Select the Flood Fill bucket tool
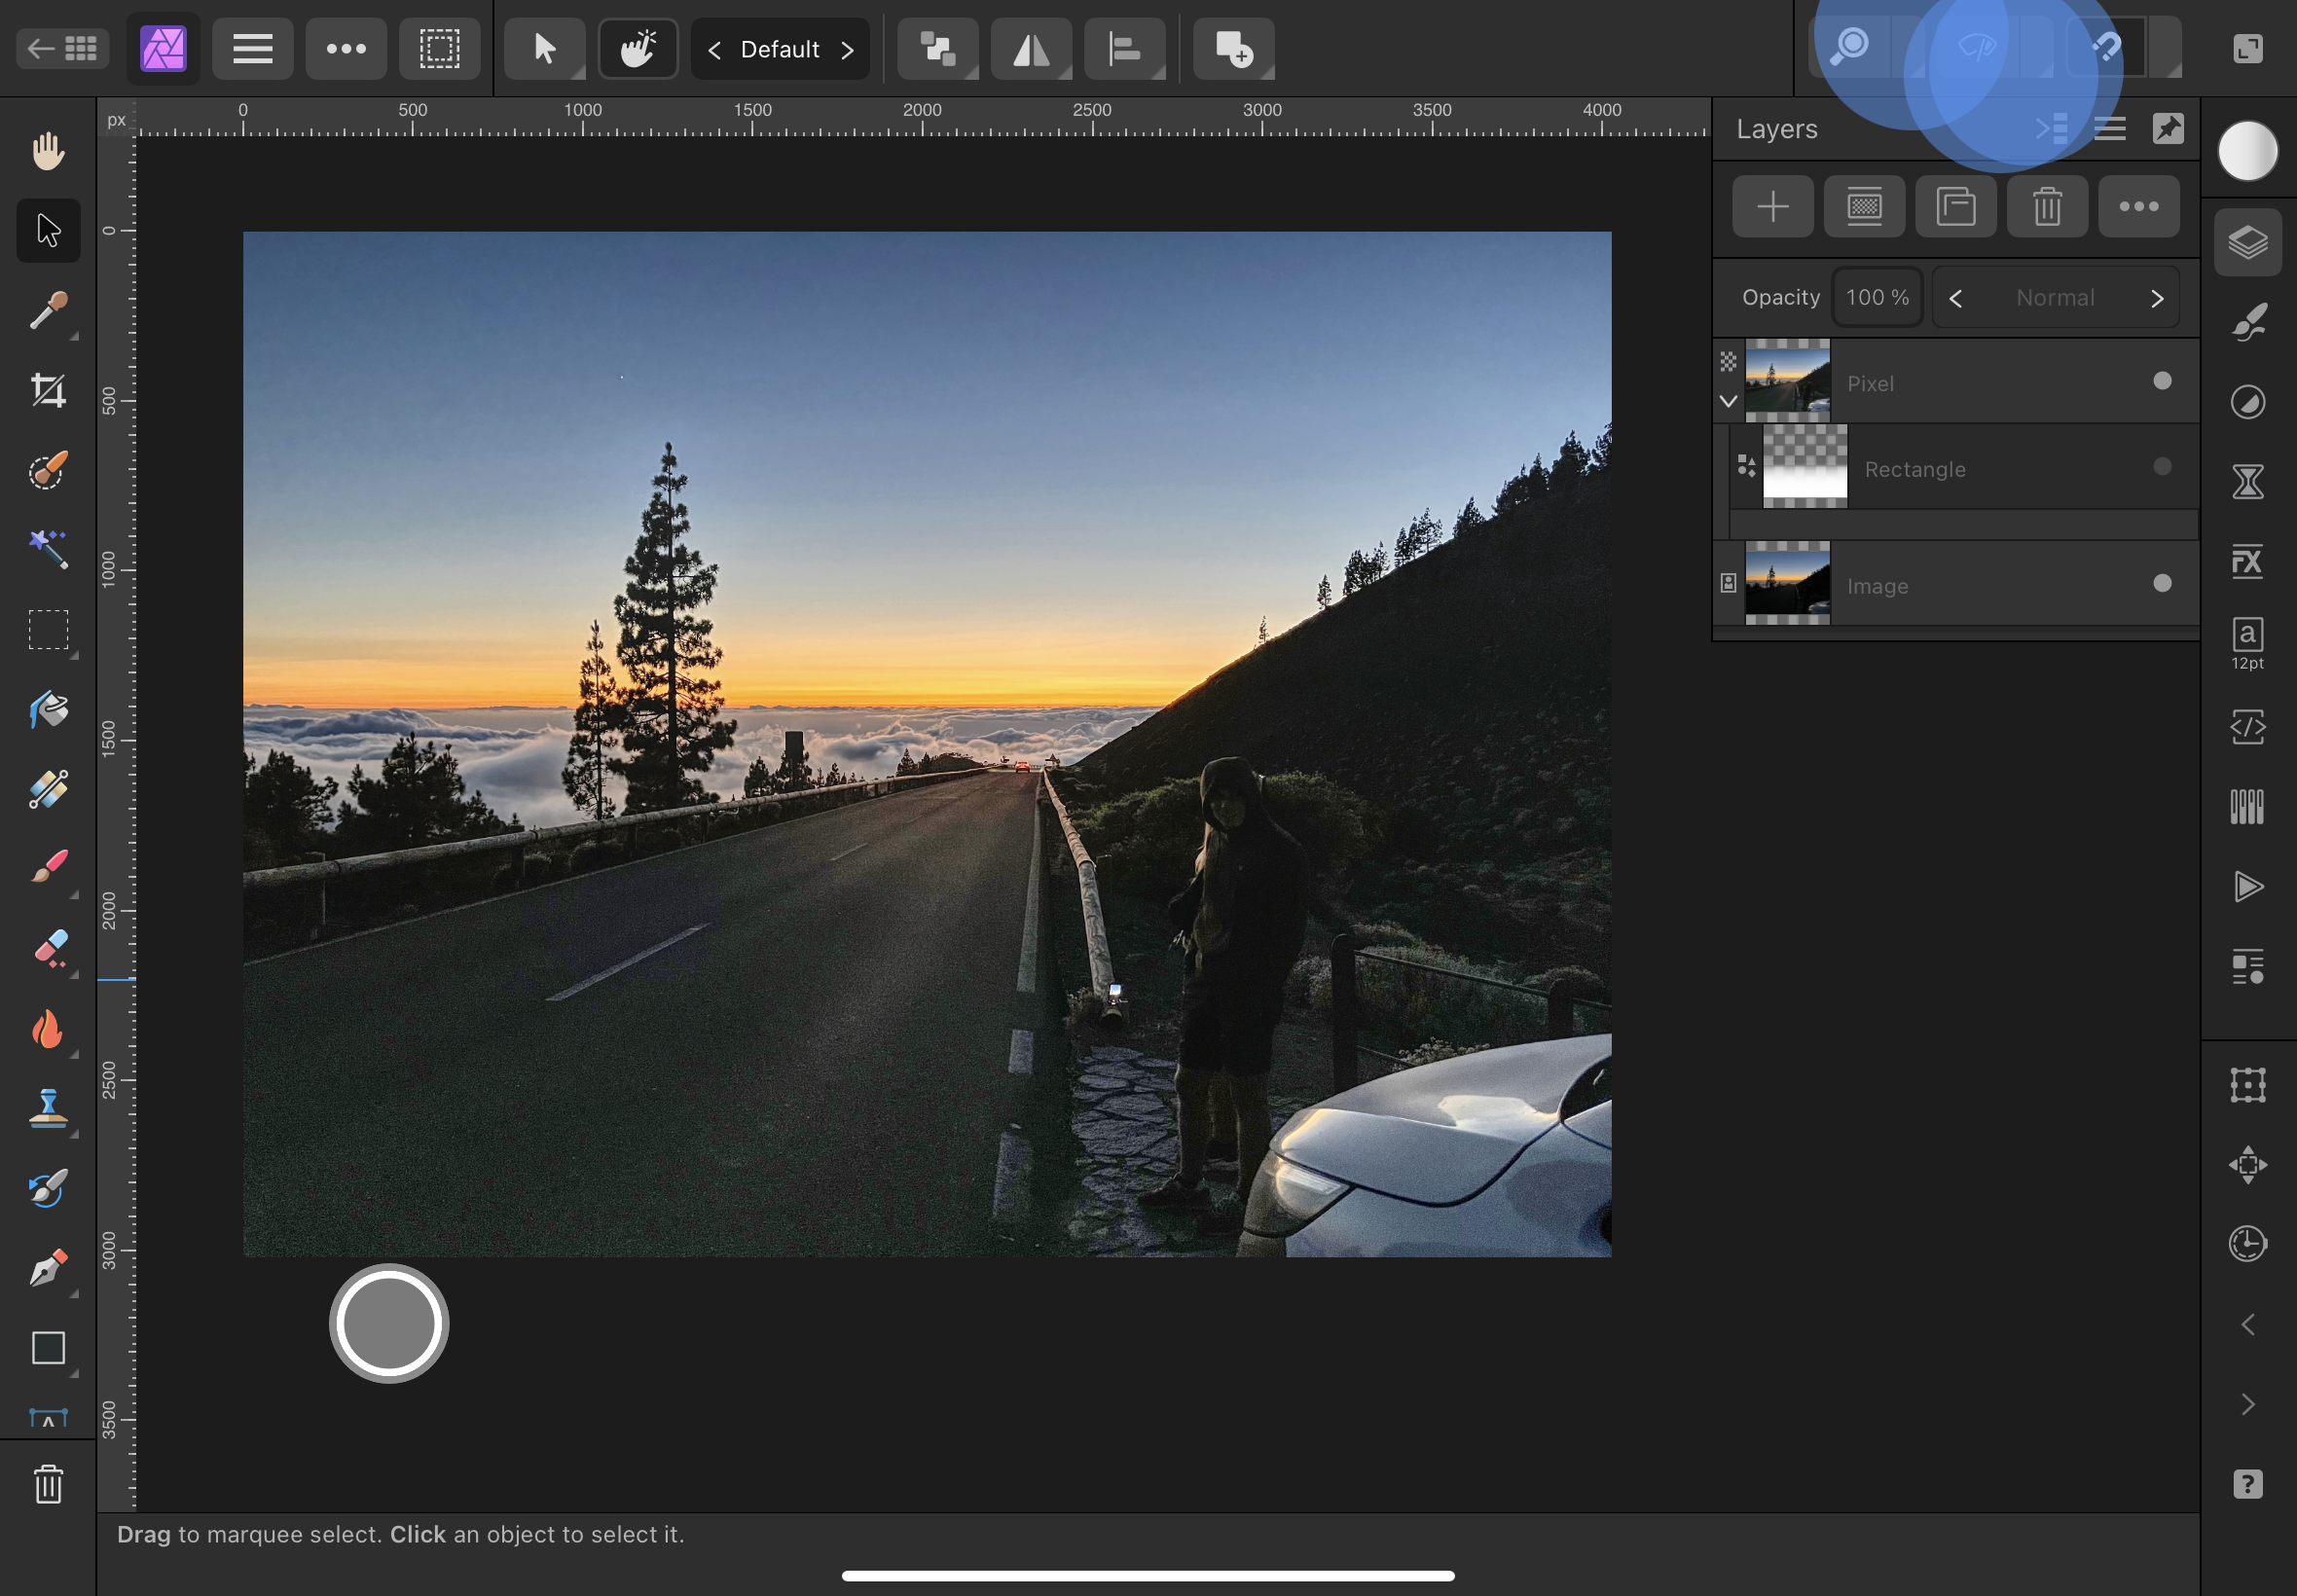 48,710
